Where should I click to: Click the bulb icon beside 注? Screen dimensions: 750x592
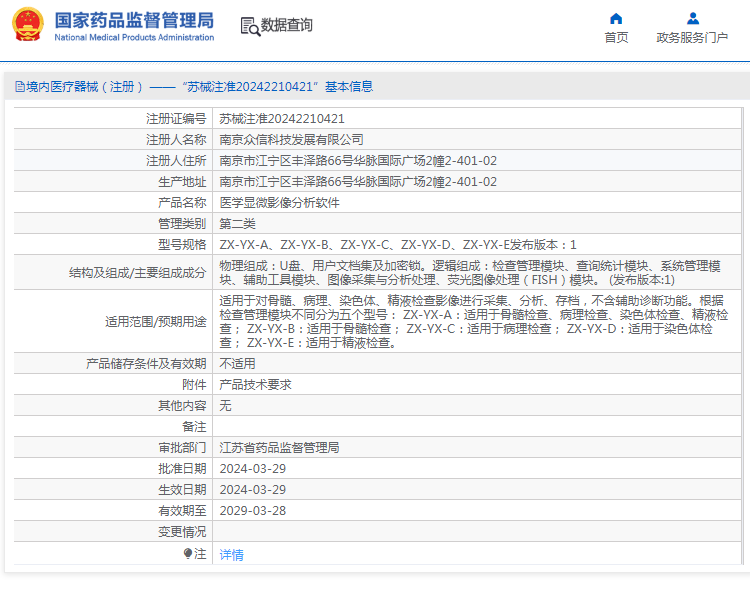pos(188,553)
